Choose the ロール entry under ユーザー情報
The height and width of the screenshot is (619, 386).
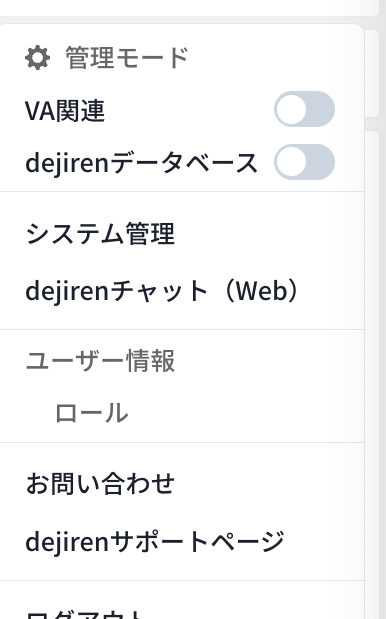[x=92, y=413]
